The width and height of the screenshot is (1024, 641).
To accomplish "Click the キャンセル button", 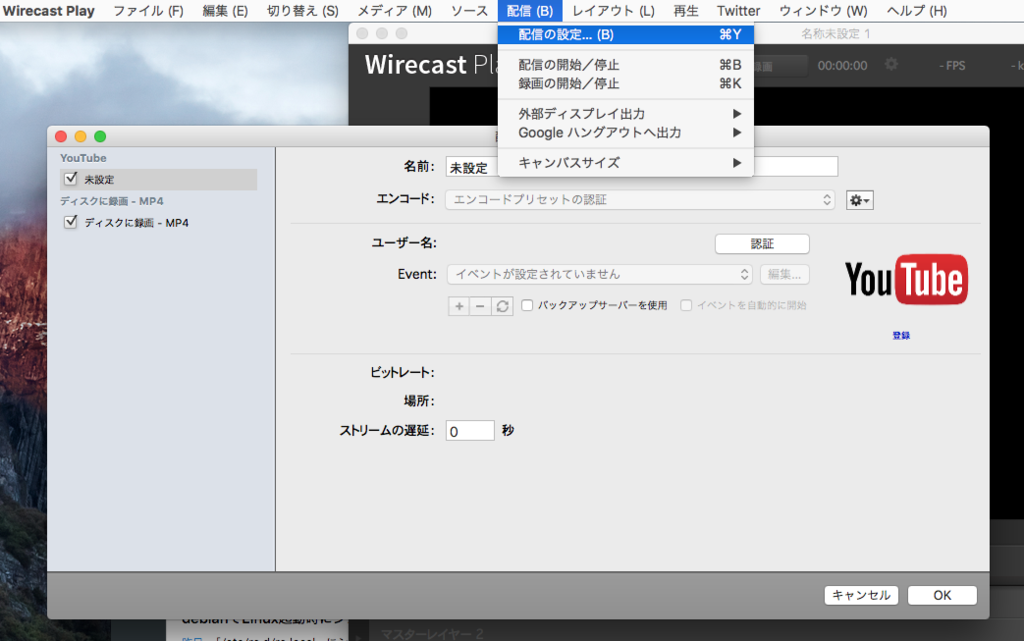I will (x=861, y=595).
